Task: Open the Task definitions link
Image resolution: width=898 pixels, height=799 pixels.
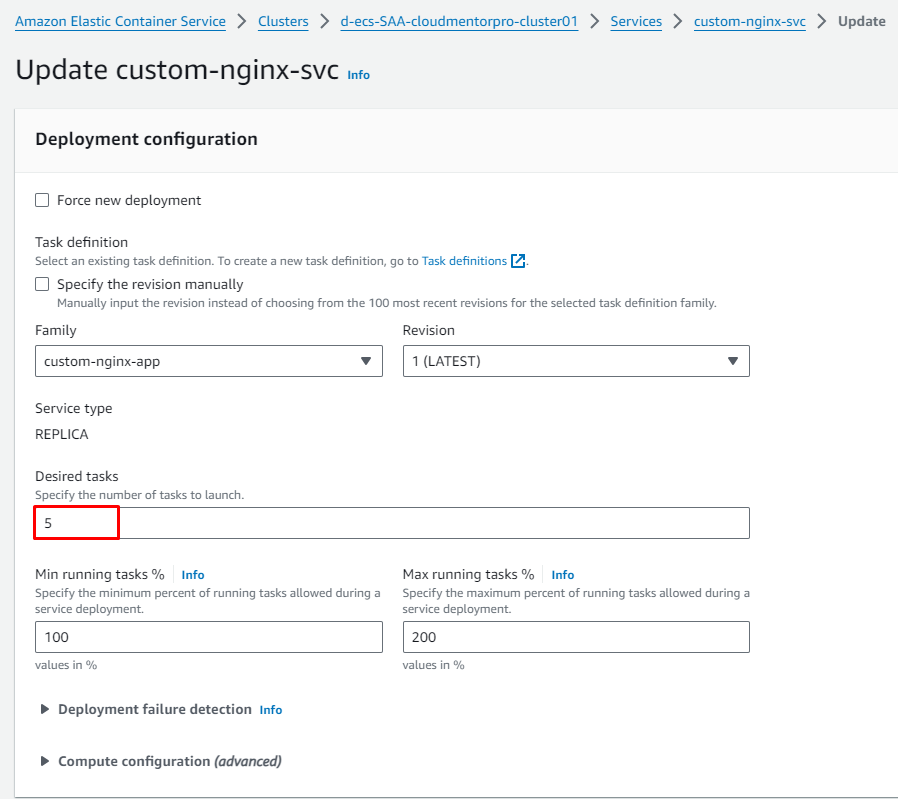Action: (x=464, y=261)
